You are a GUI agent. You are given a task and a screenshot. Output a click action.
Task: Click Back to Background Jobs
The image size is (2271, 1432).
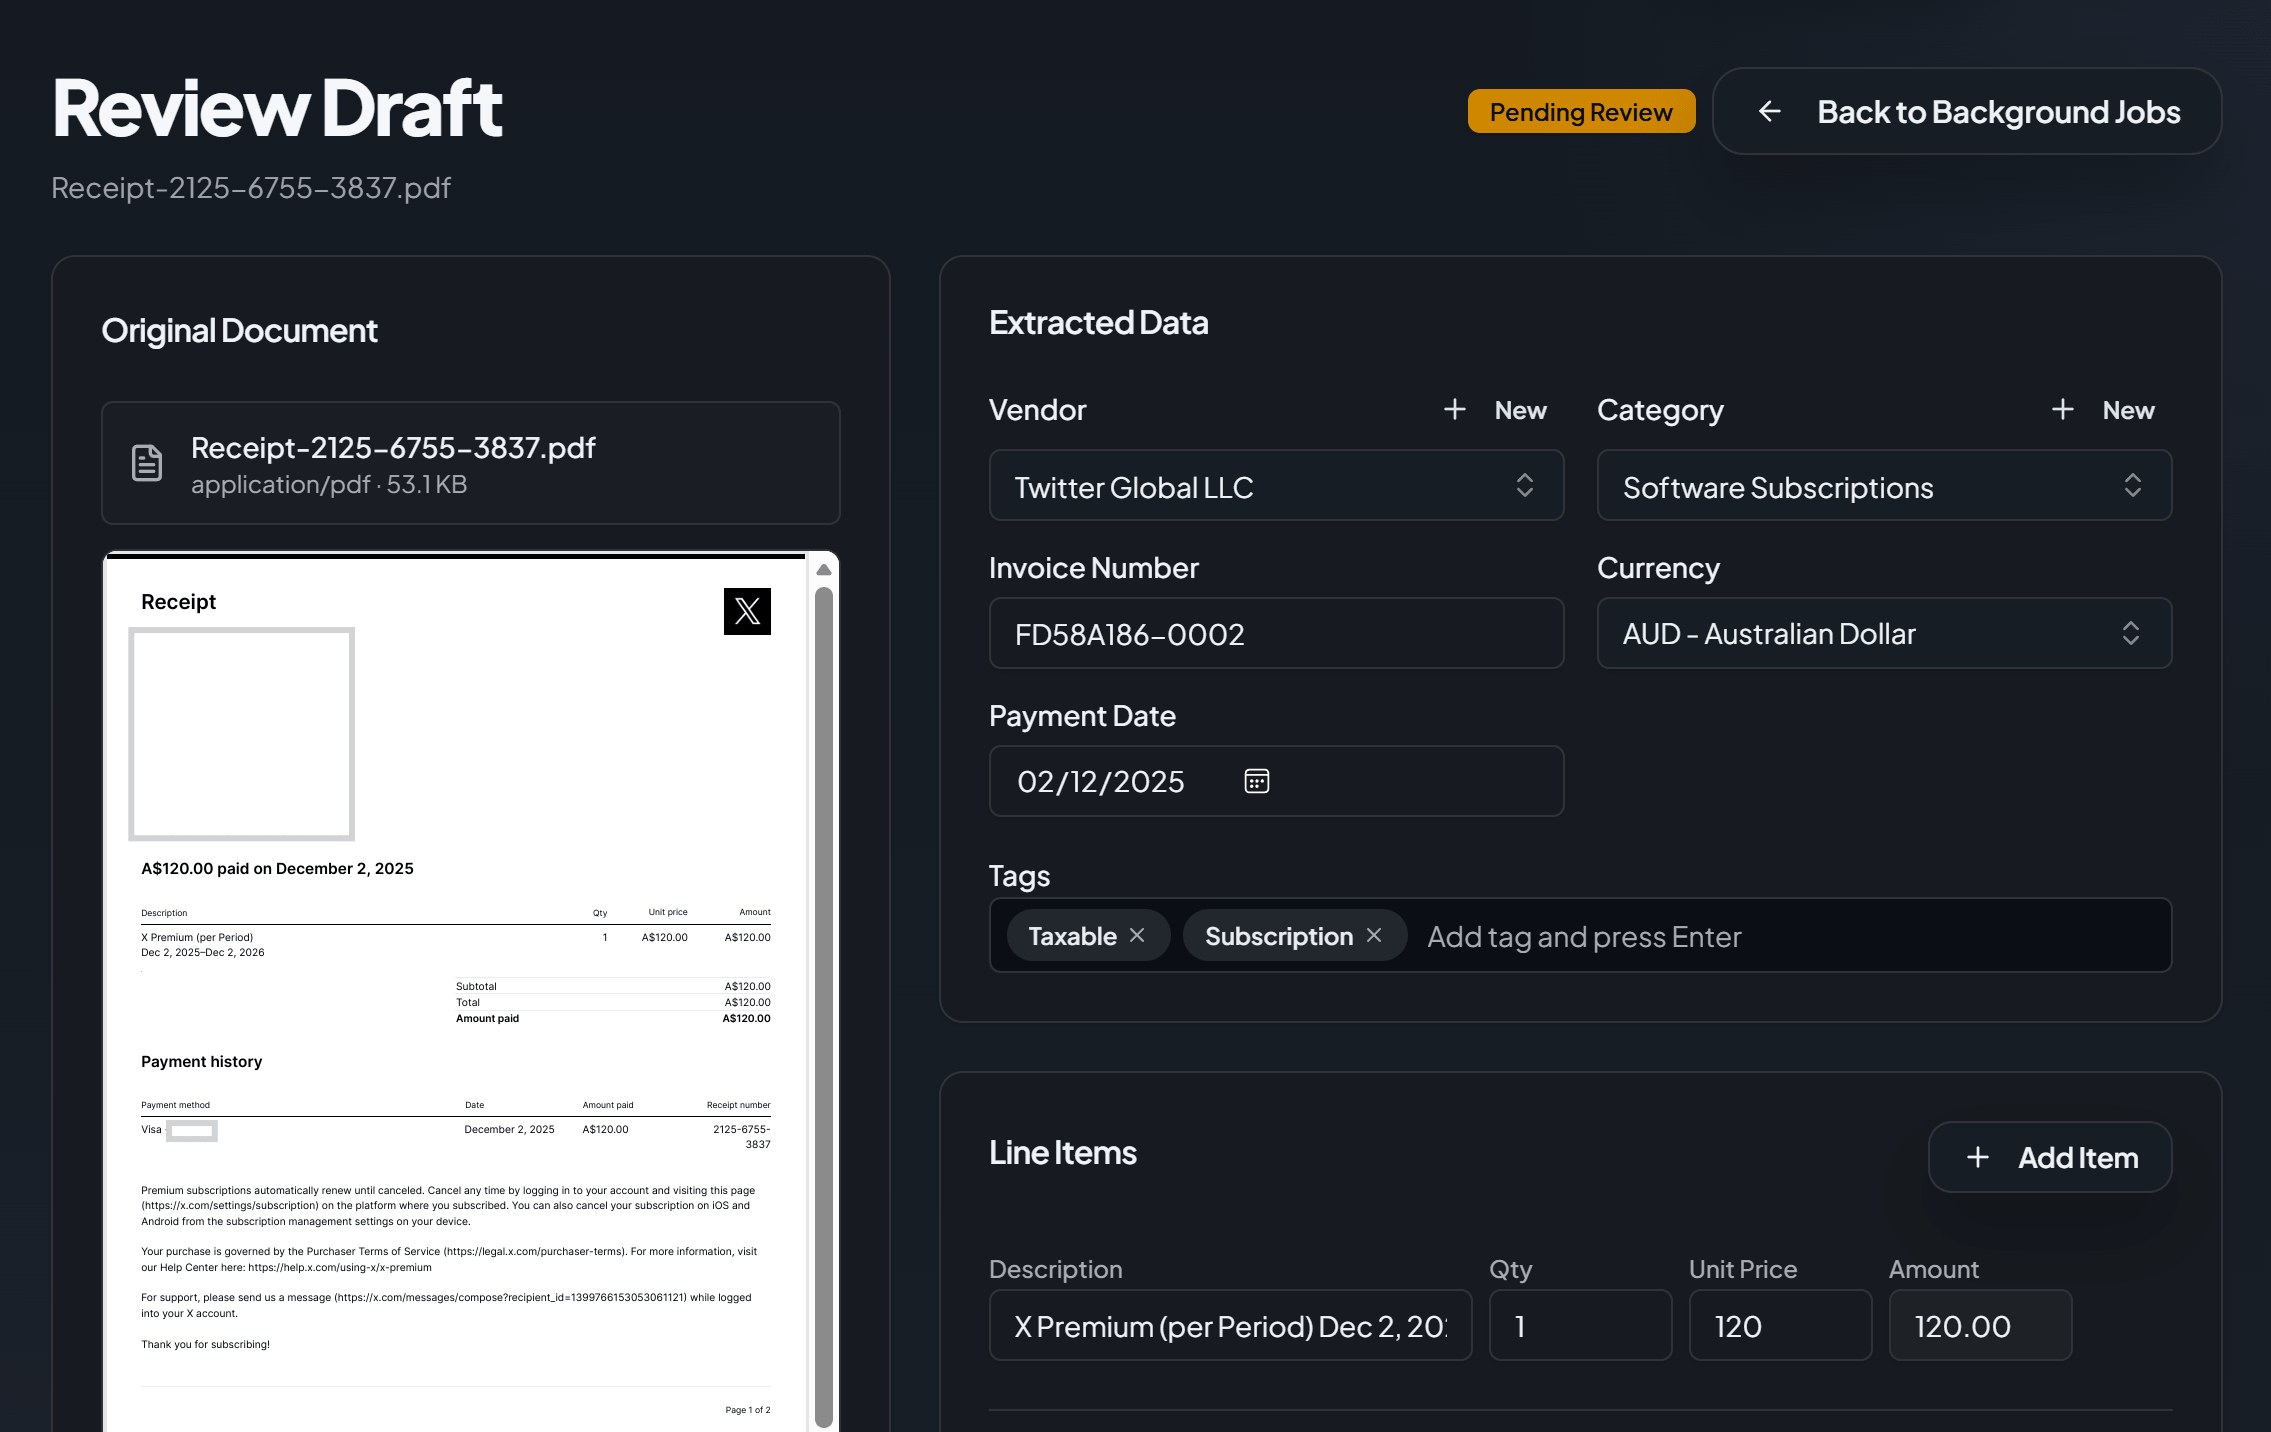tap(1999, 111)
